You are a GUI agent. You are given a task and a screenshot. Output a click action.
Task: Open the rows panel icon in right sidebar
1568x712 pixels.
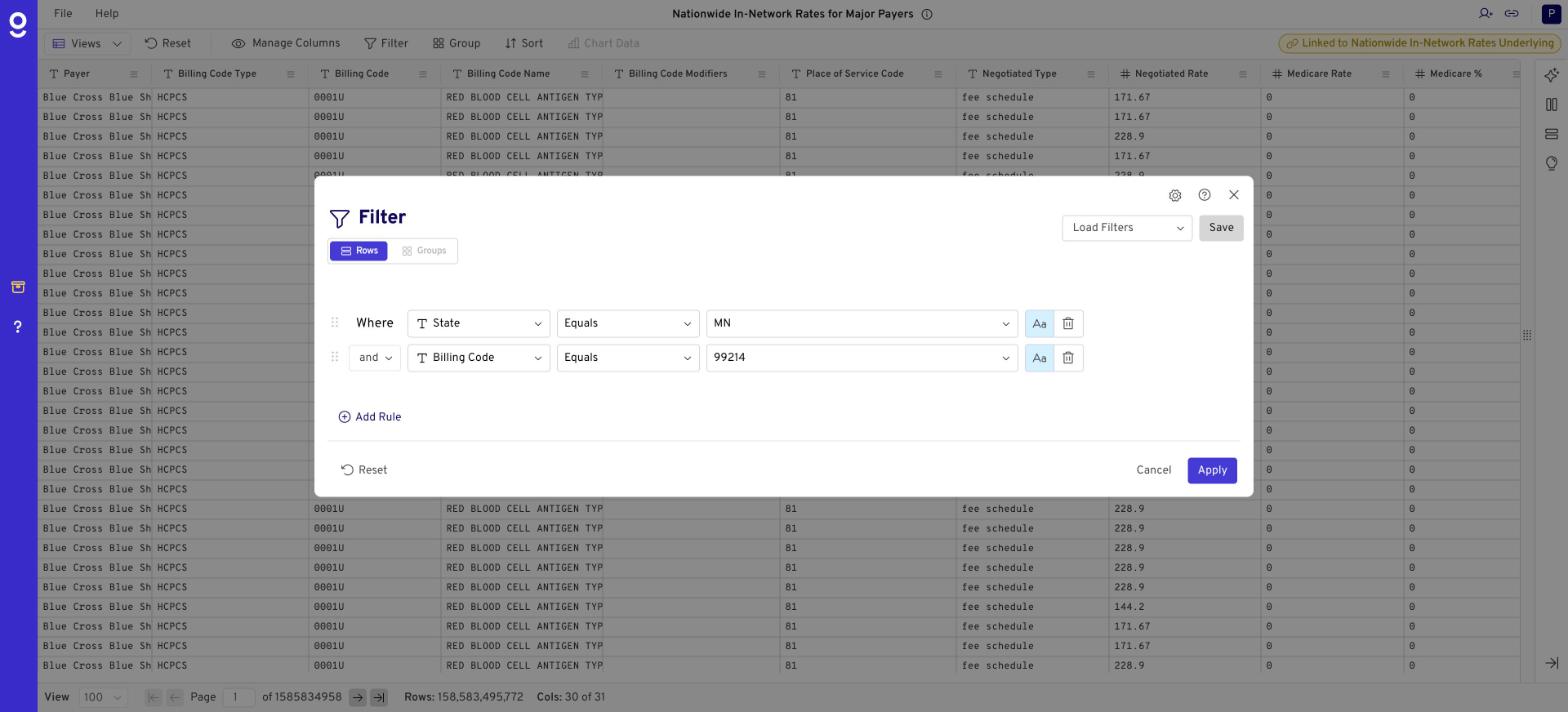[1551, 134]
